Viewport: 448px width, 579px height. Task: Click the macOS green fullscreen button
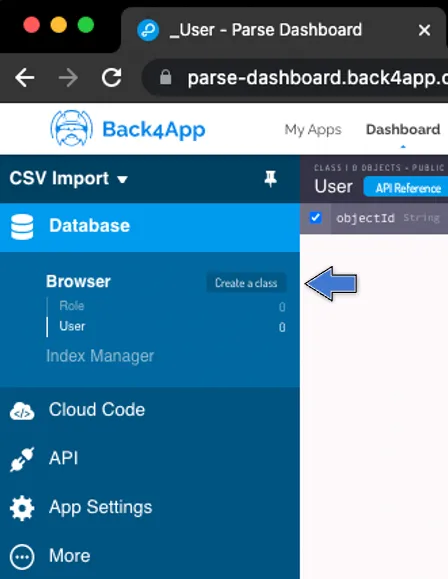[86, 25]
